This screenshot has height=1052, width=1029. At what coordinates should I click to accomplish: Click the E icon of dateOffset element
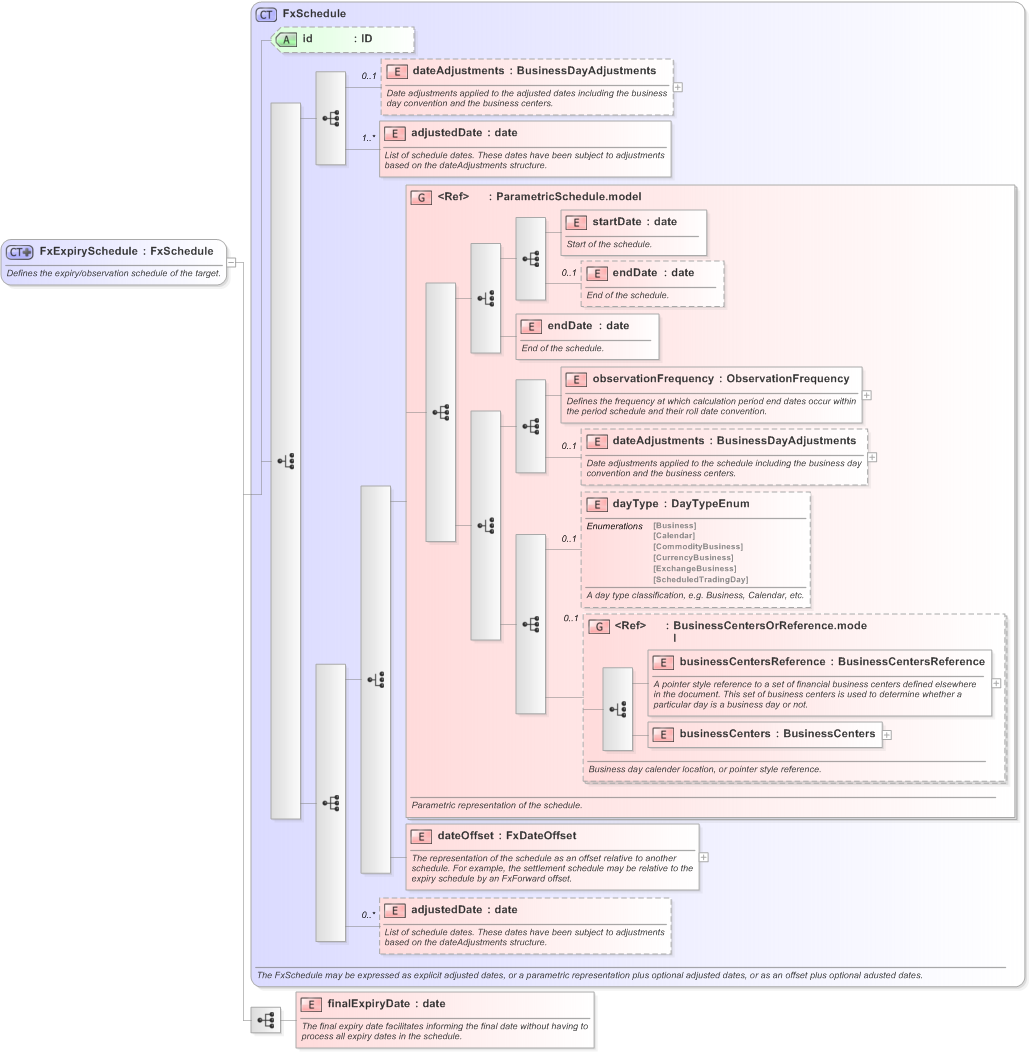pyautogui.click(x=421, y=837)
